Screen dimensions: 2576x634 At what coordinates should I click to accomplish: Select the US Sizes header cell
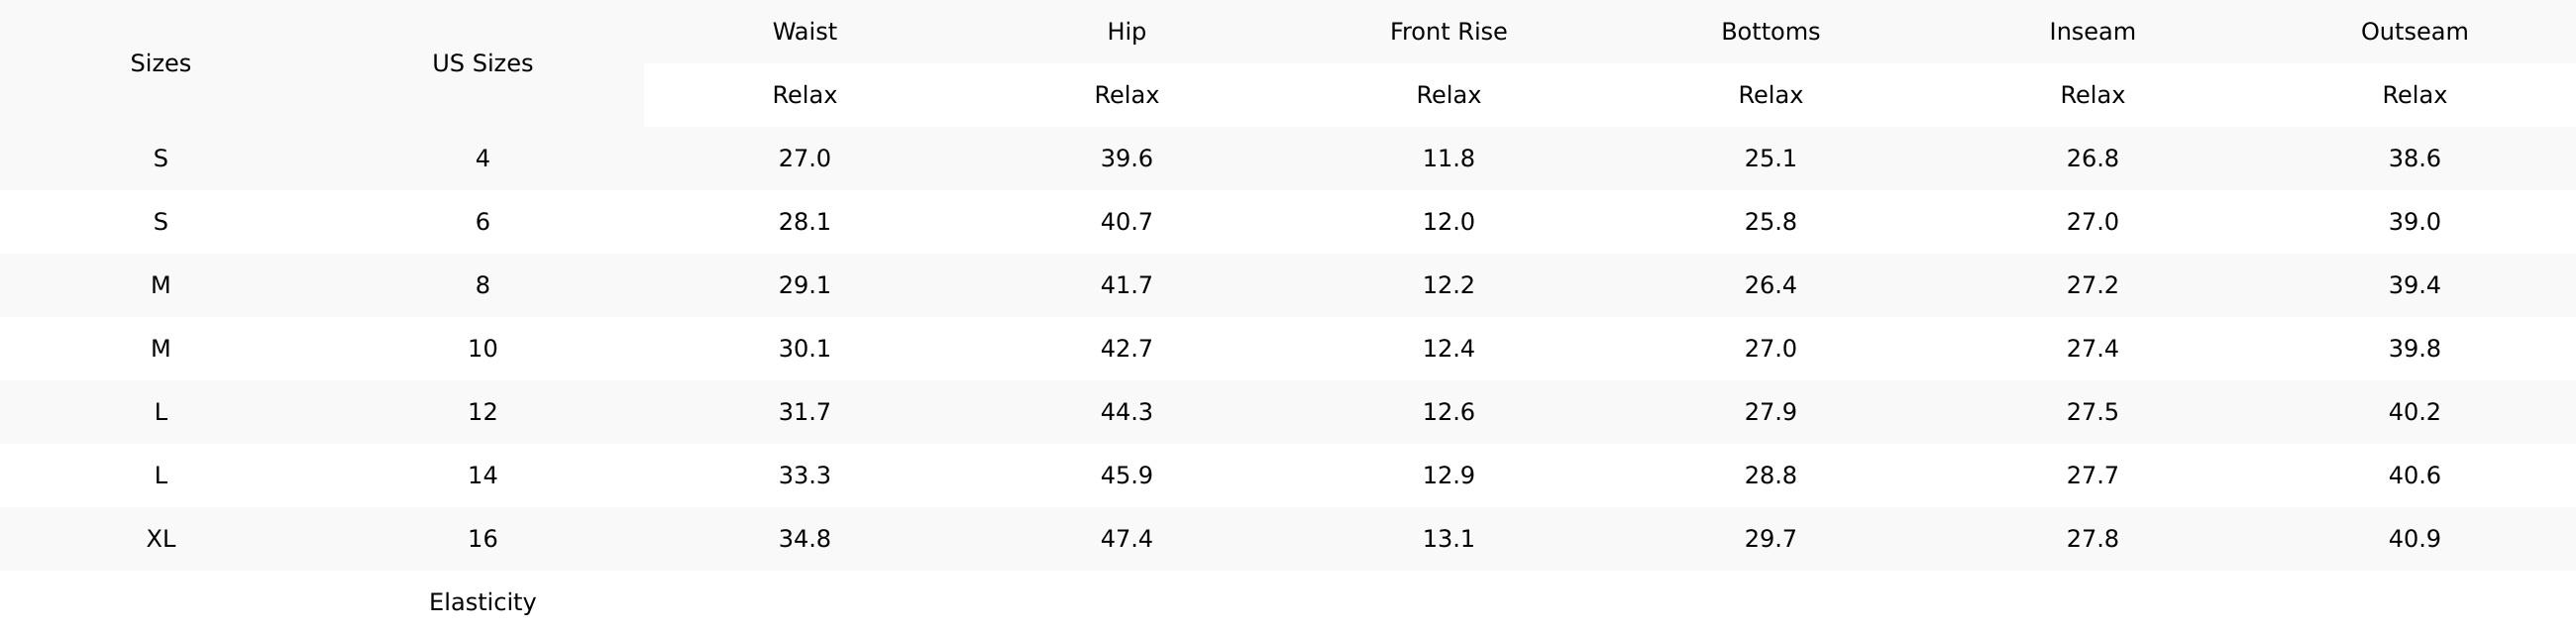[482, 63]
